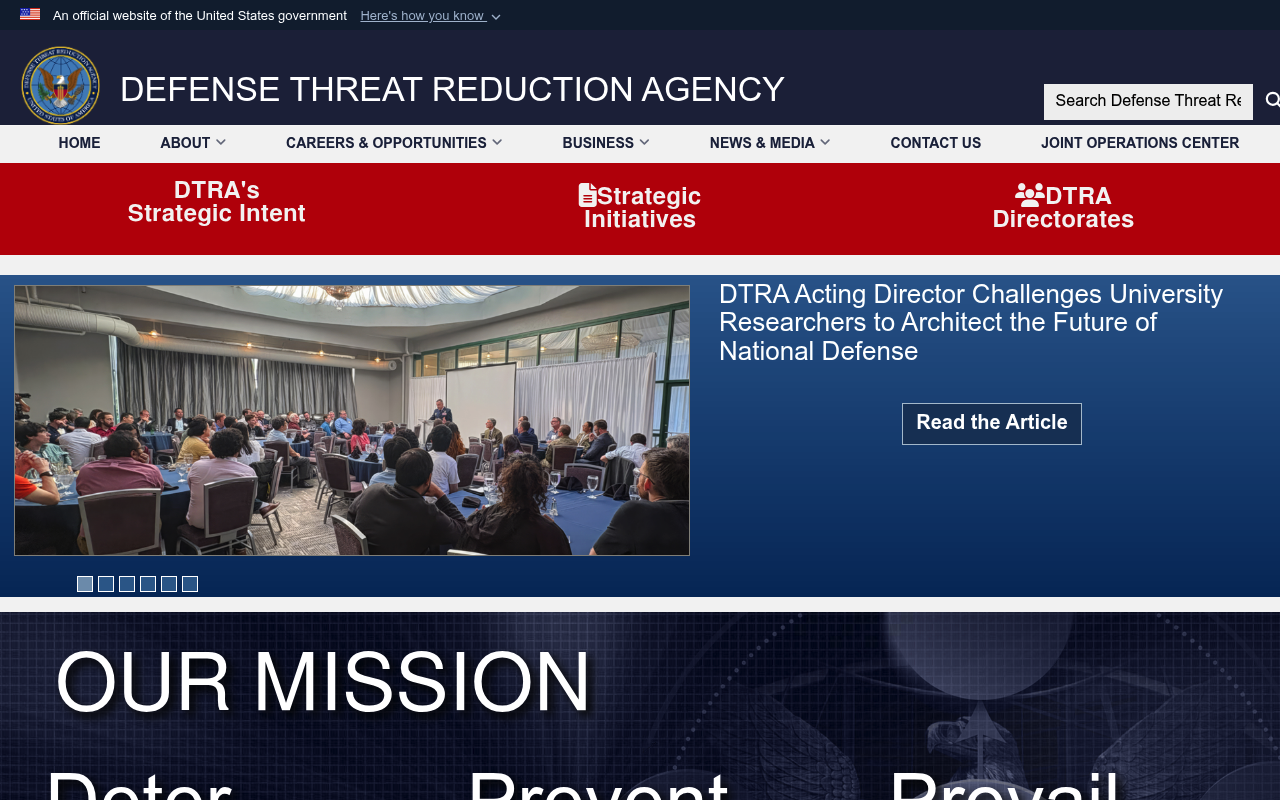The image size is (1280, 800).
Task: Open the Acting Director article headline
Action: (971, 323)
